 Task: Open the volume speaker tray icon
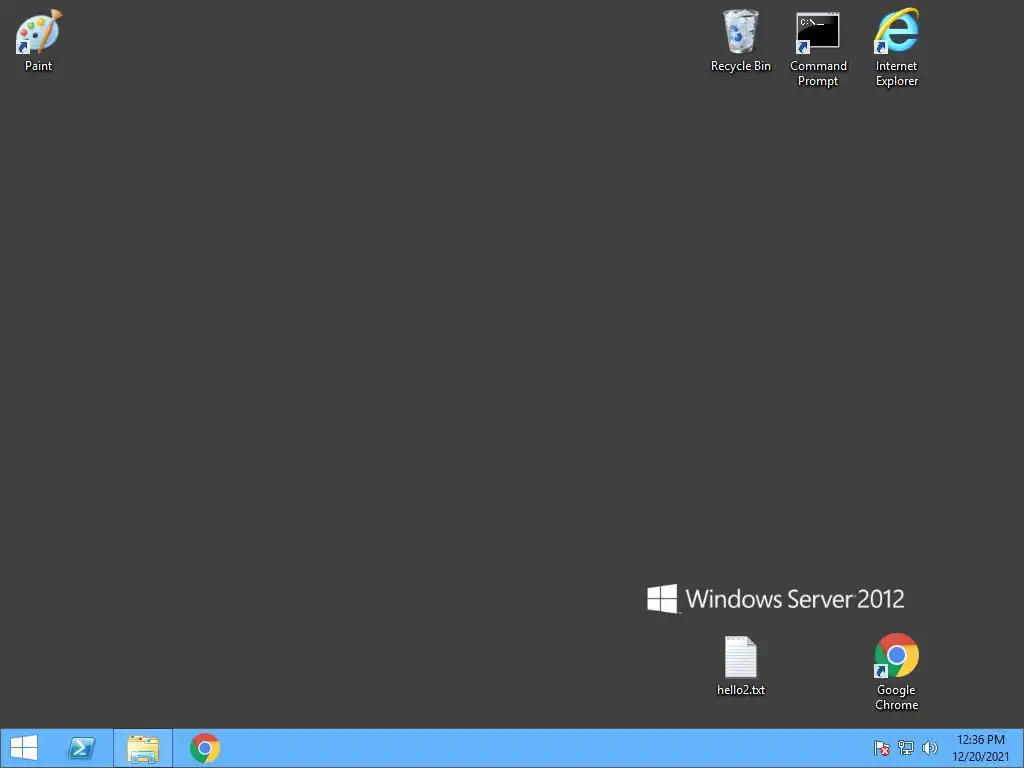click(x=930, y=748)
